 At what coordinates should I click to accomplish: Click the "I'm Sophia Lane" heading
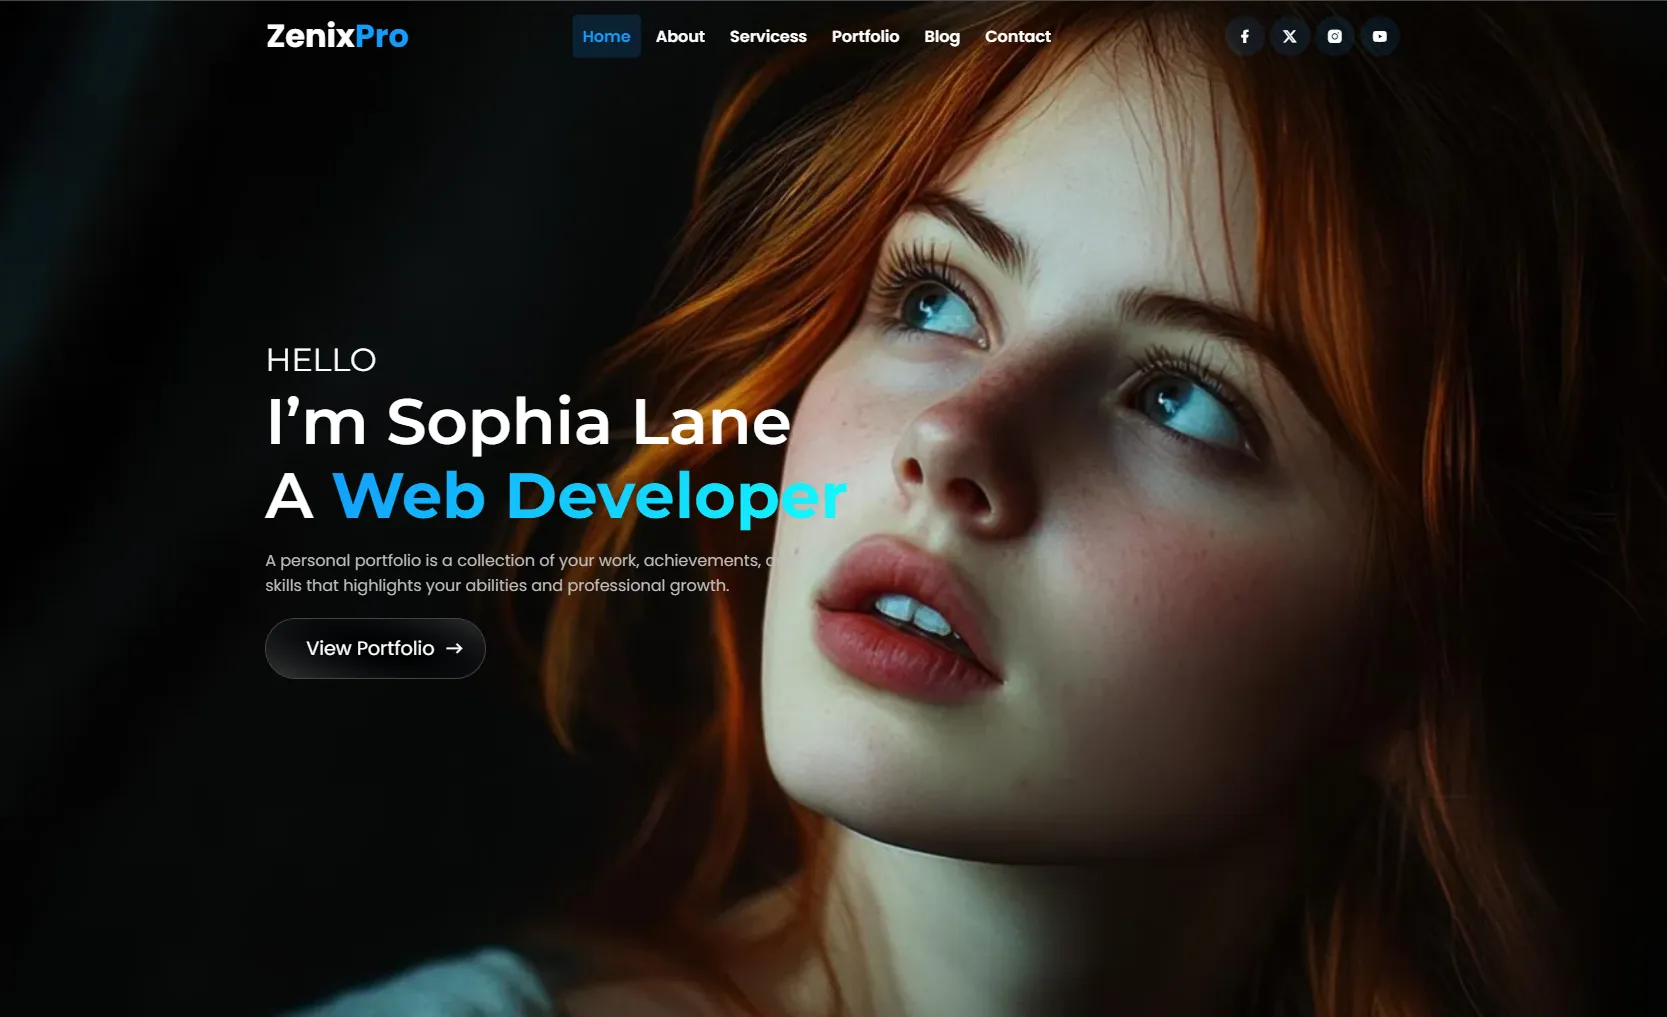coord(529,422)
